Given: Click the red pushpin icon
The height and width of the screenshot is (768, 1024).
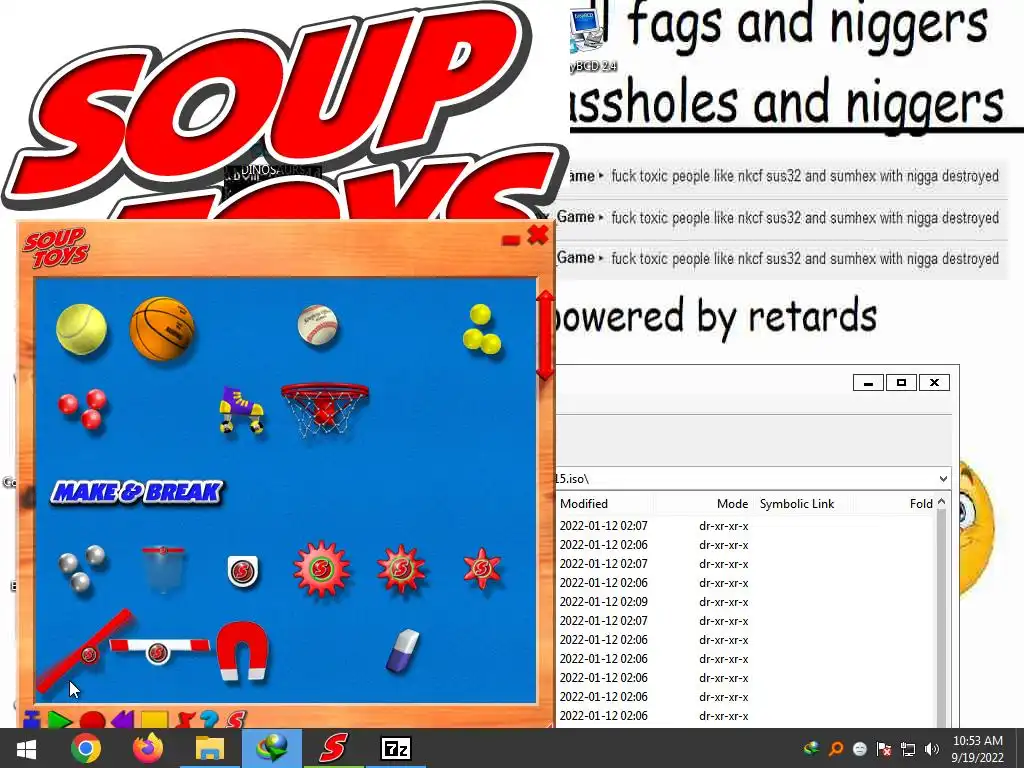Looking at the screenshot, I should point(185,720).
